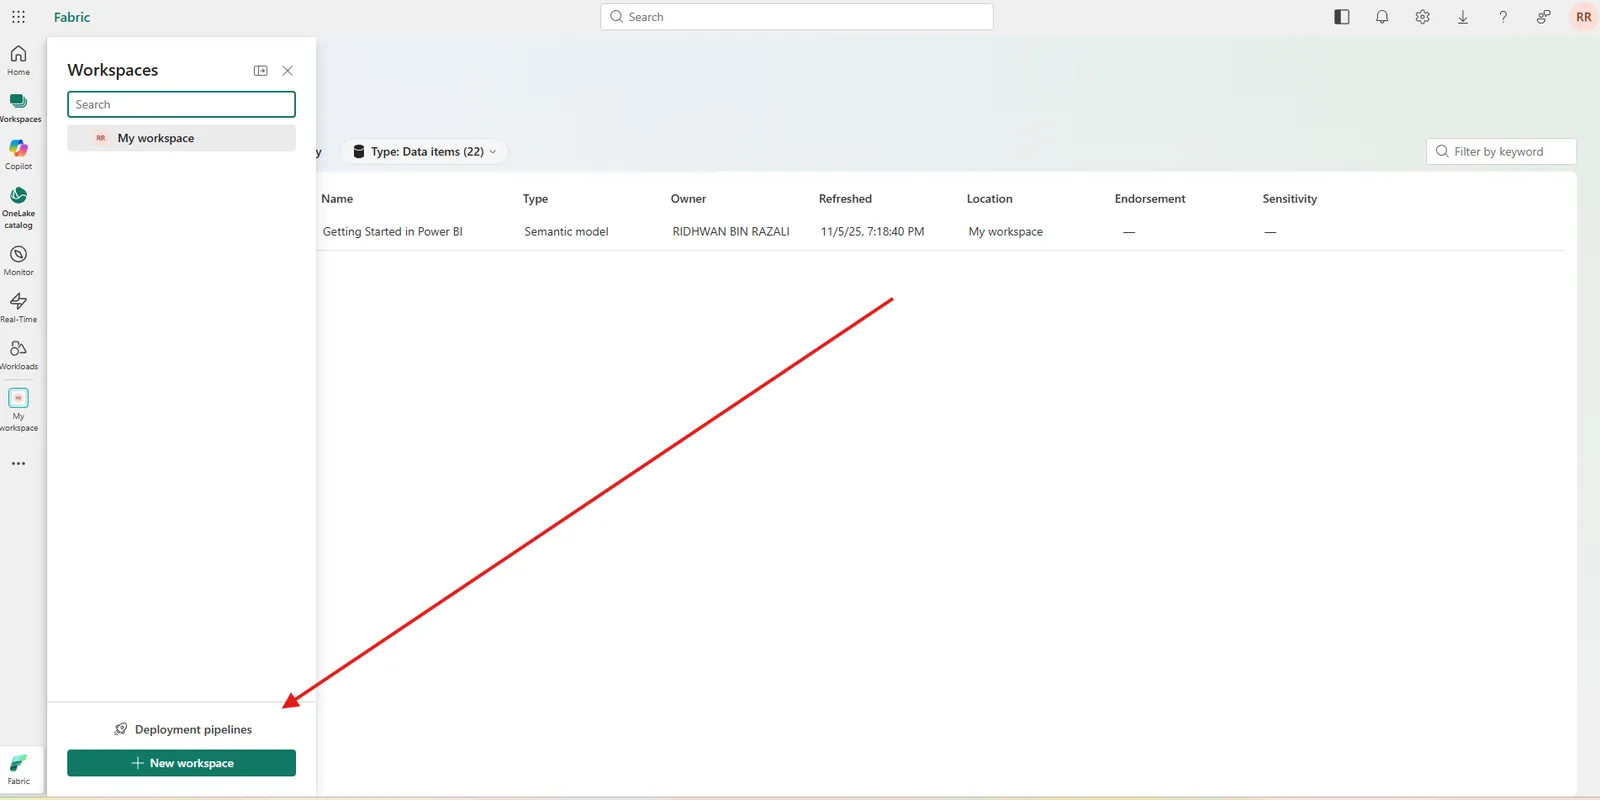Open Fabric experience switcher at bottom
This screenshot has width=1600, height=800.
(x=19, y=769)
